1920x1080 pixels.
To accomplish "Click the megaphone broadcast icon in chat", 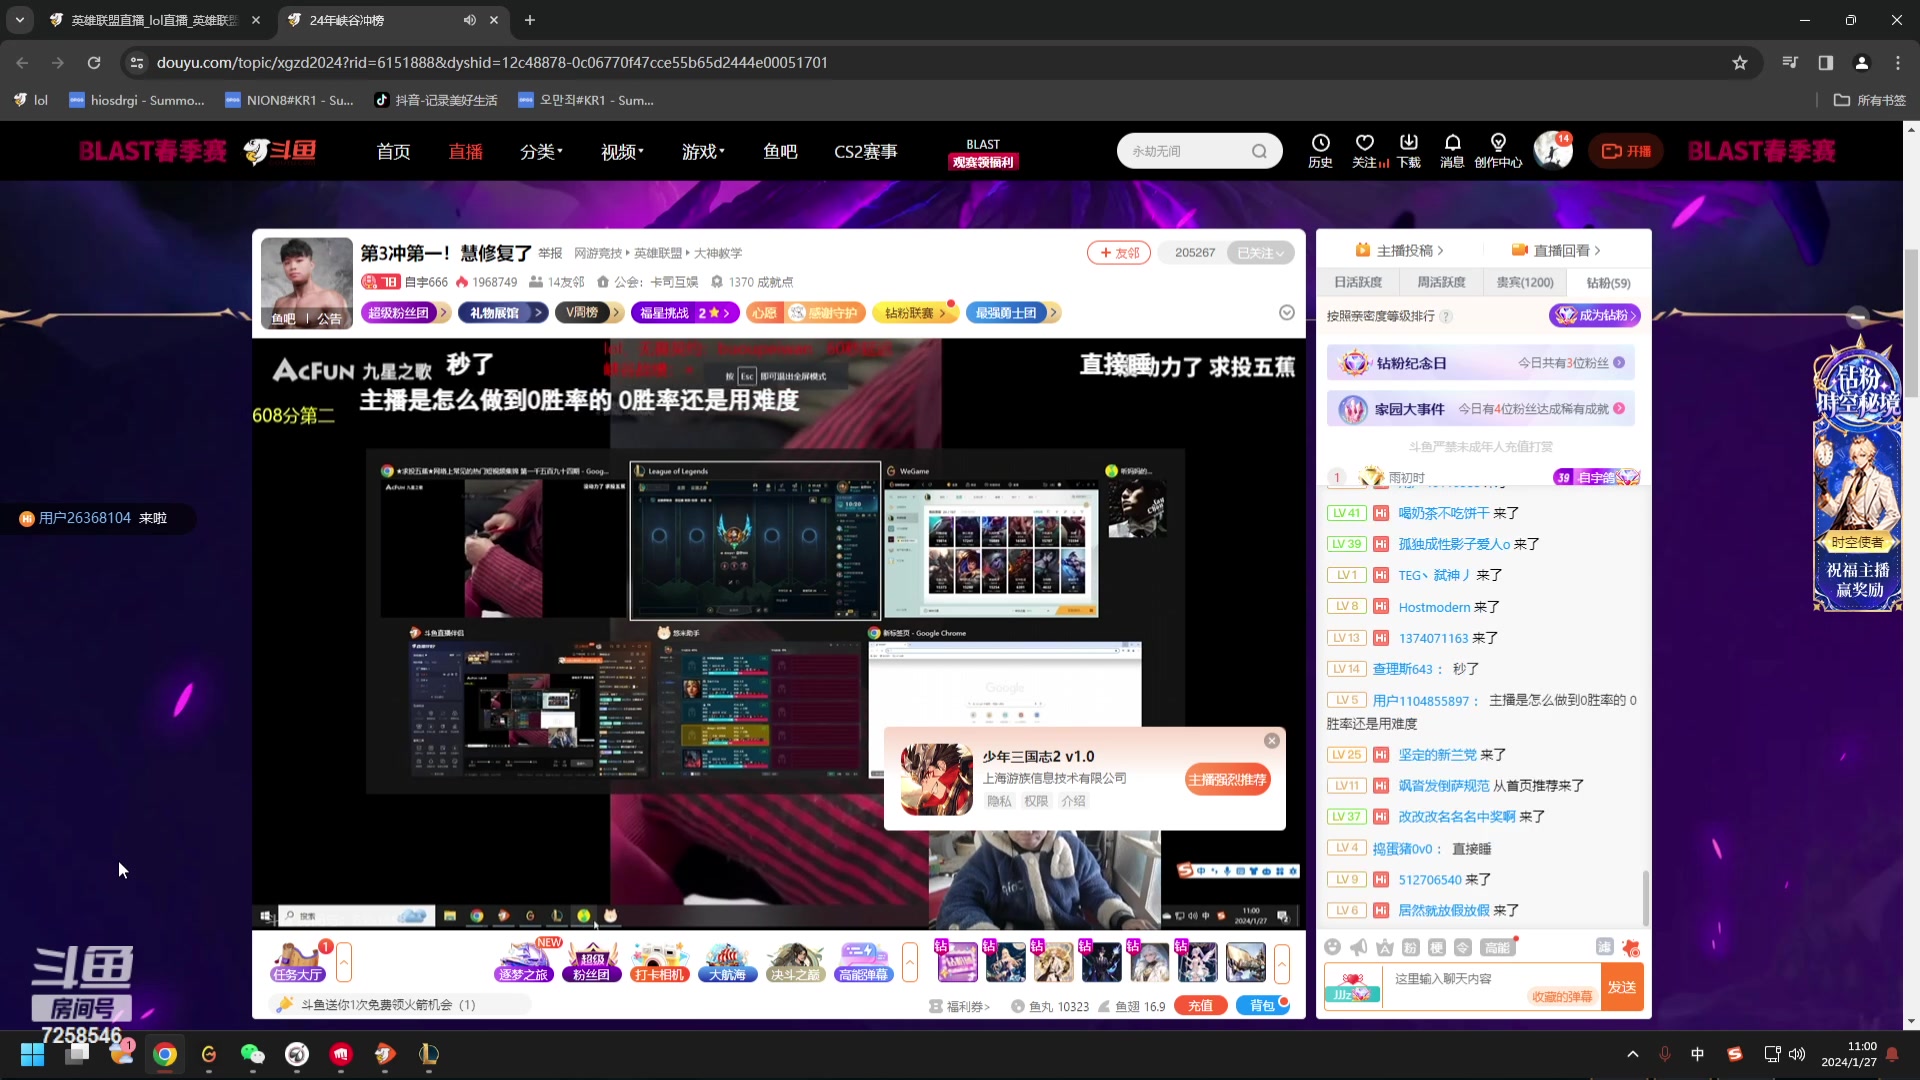I will coord(1358,947).
